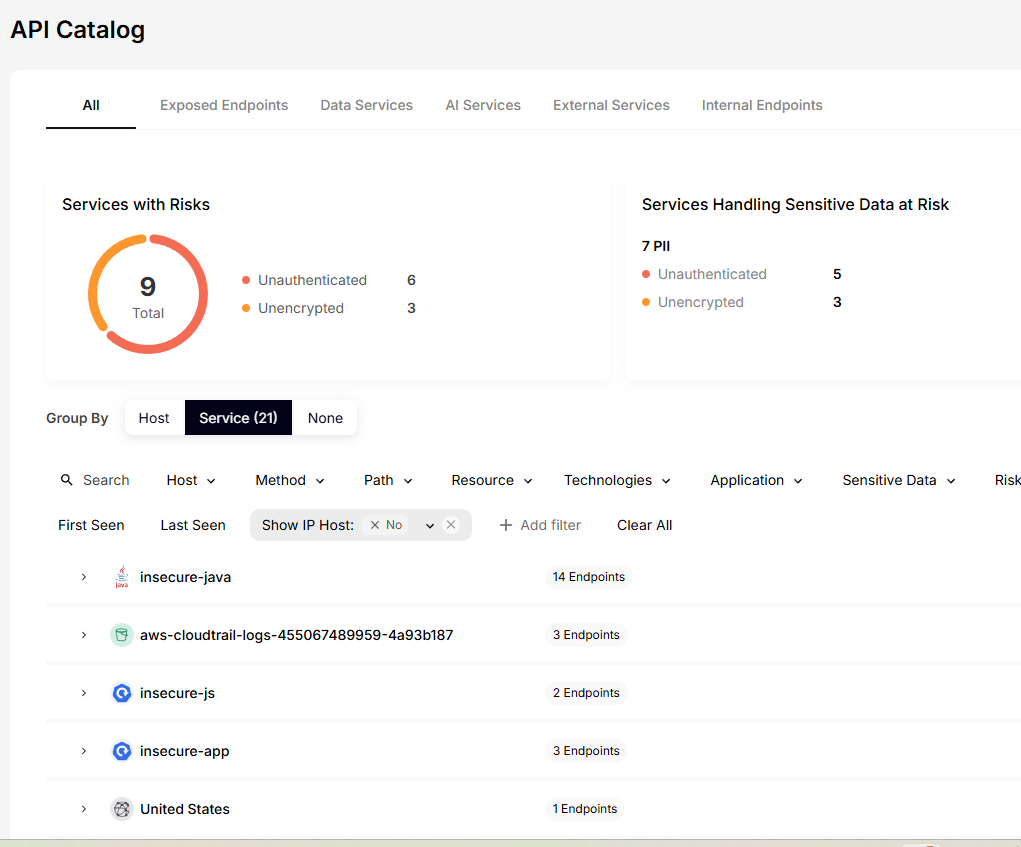Click the Java icon beside insecure-java
Image resolution: width=1021 pixels, height=847 pixels.
pos(121,577)
